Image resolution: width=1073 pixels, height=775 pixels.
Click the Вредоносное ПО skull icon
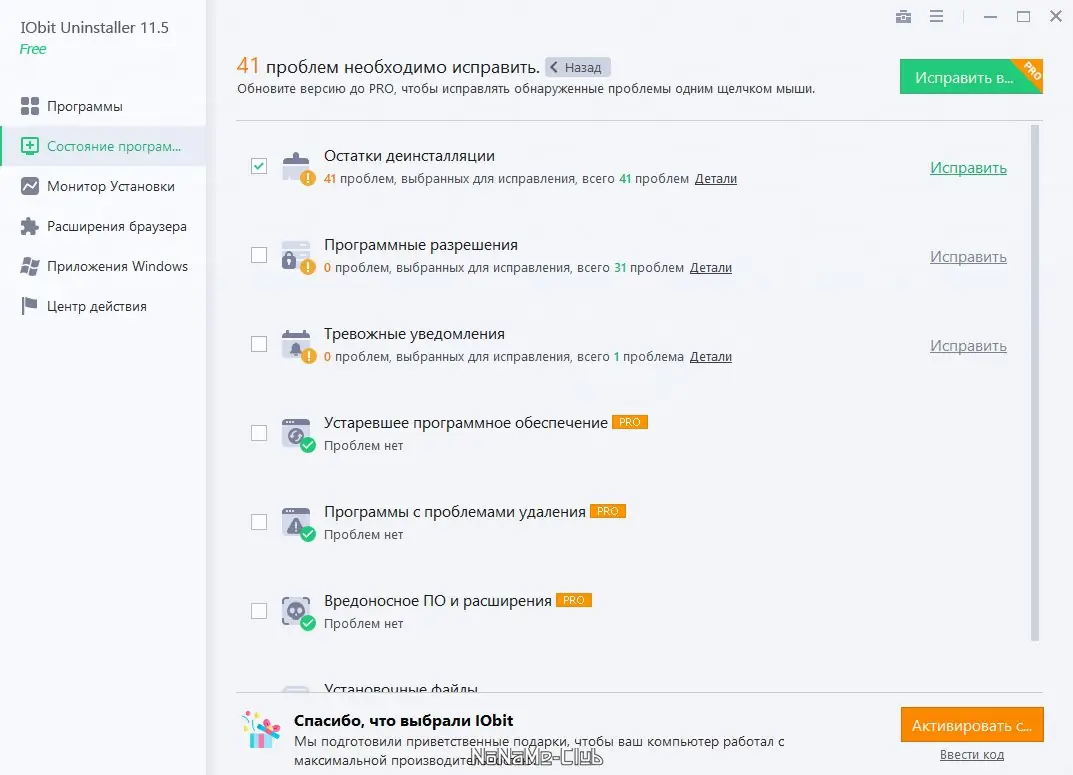296,612
